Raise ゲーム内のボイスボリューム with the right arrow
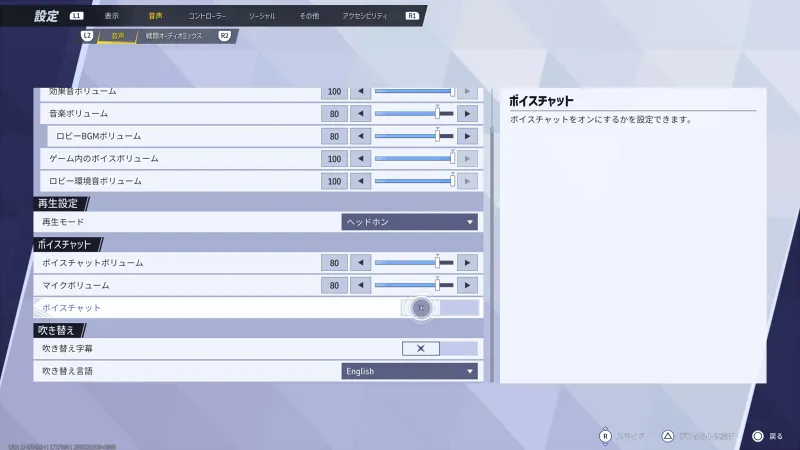This screenshot has height=450, width=800. pyautogui.click(x=467, y=159)
